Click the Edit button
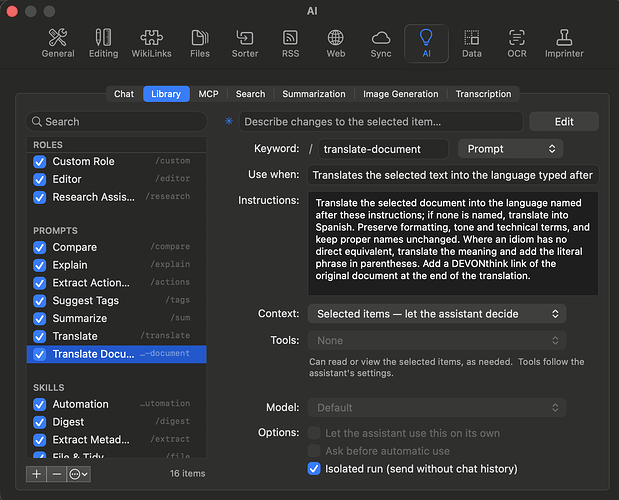This screenshot has height=500, width=619. [564, 122]
